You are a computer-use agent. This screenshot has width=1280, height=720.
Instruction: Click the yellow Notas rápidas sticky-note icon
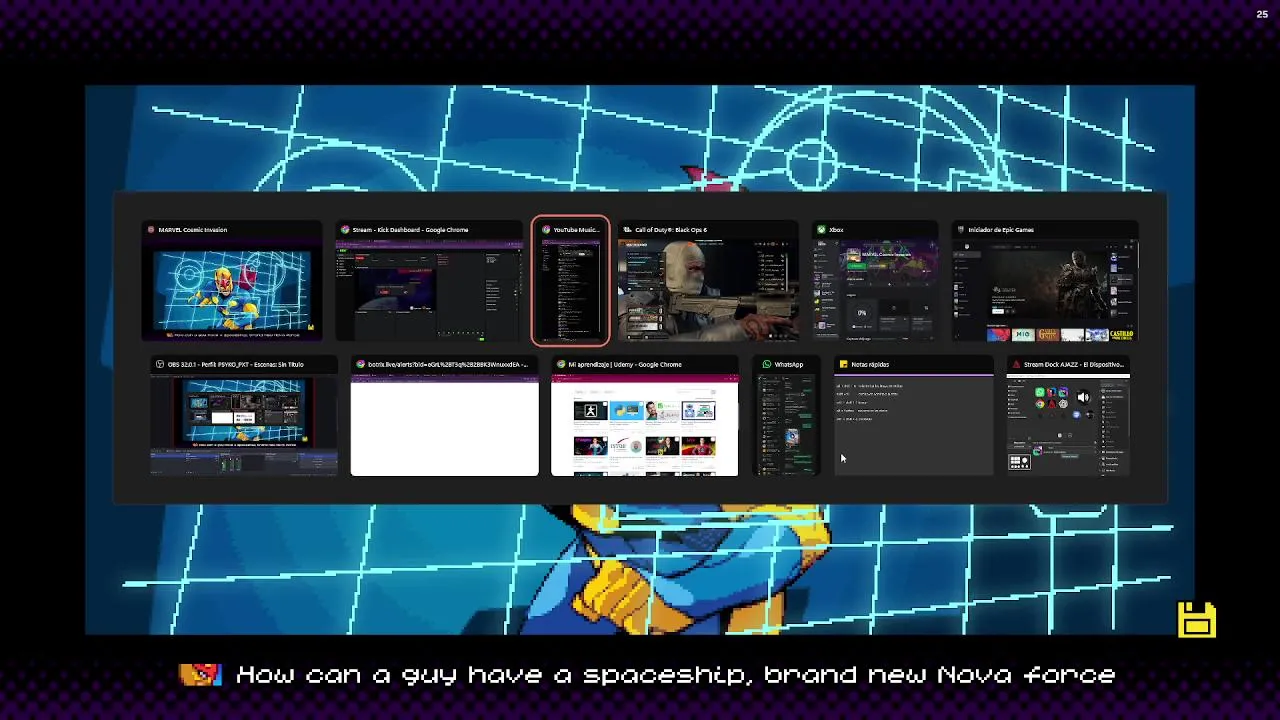[x=843, y=364]
